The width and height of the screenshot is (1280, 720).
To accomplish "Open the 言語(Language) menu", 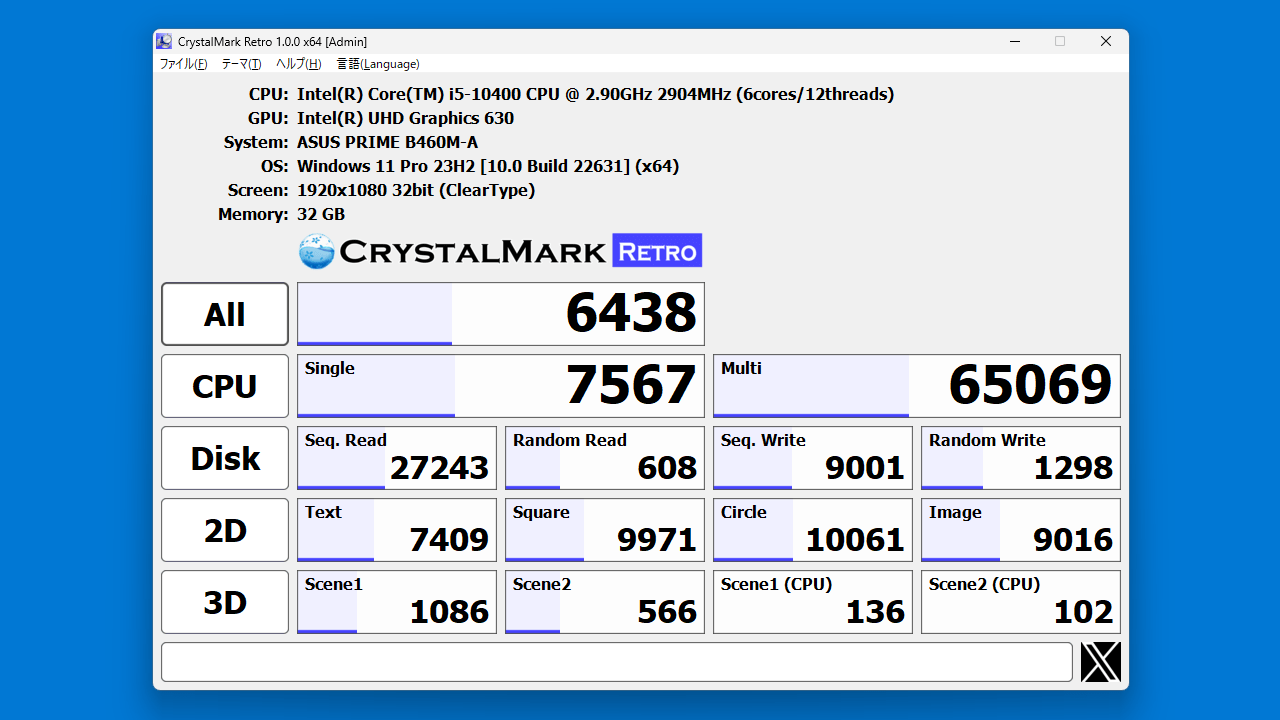I will coord(378,64).
